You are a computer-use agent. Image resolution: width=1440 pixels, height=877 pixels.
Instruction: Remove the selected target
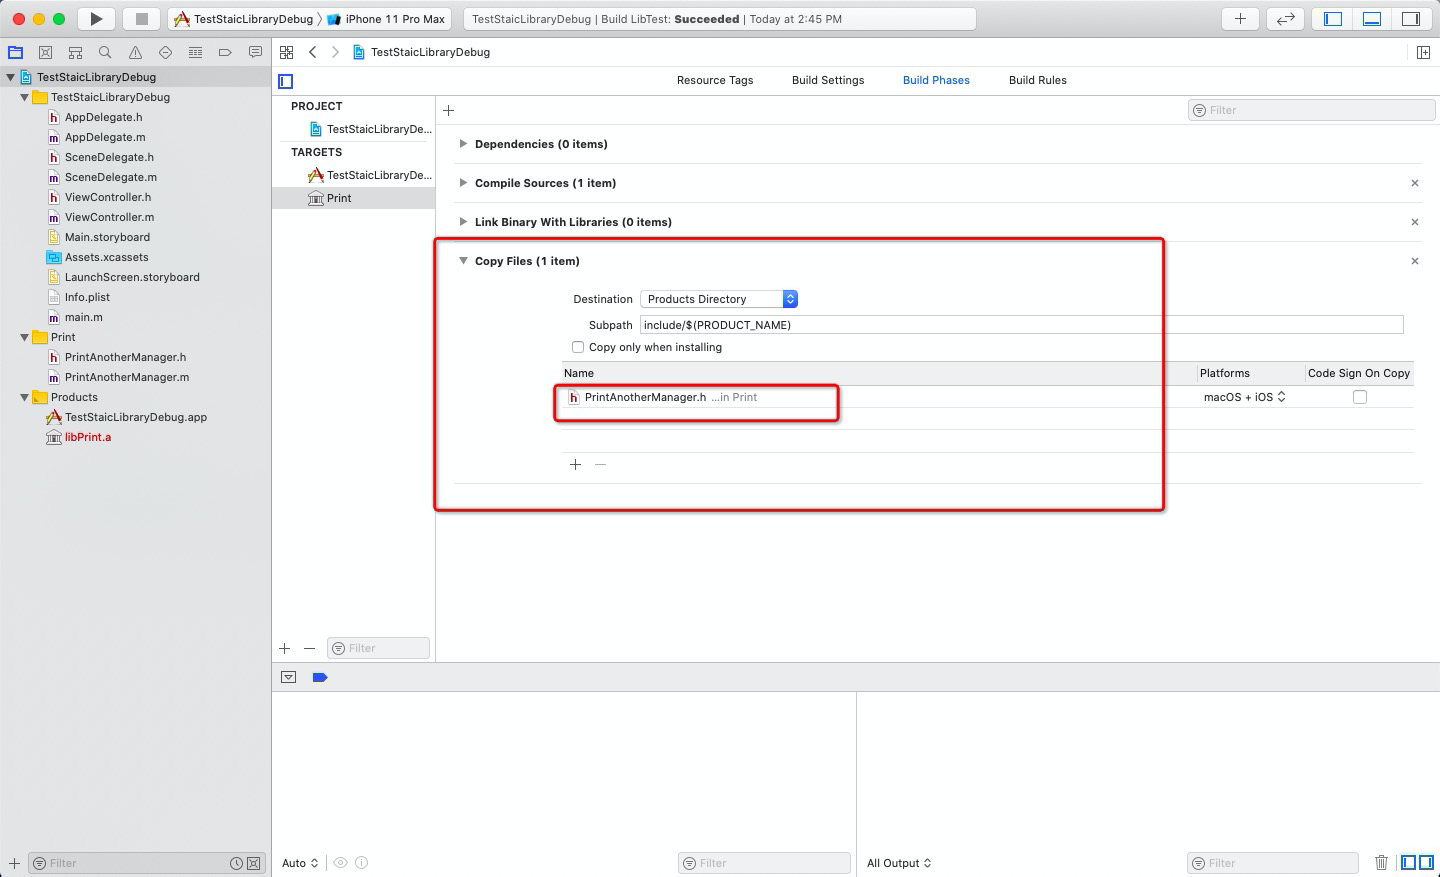click(x=310, y=648)
